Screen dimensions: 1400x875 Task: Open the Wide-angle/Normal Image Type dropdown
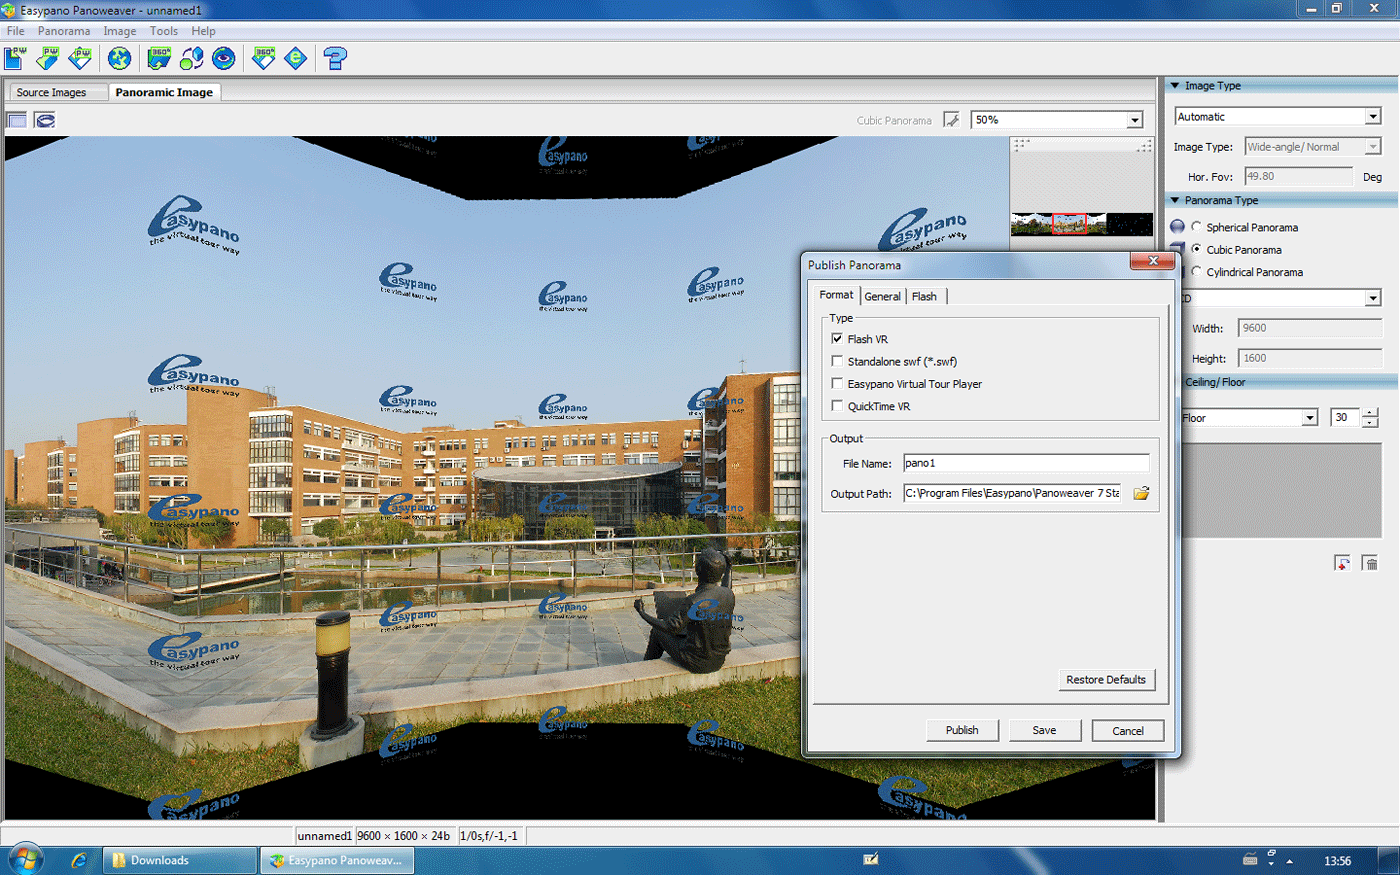click(x=1373, y=147)
